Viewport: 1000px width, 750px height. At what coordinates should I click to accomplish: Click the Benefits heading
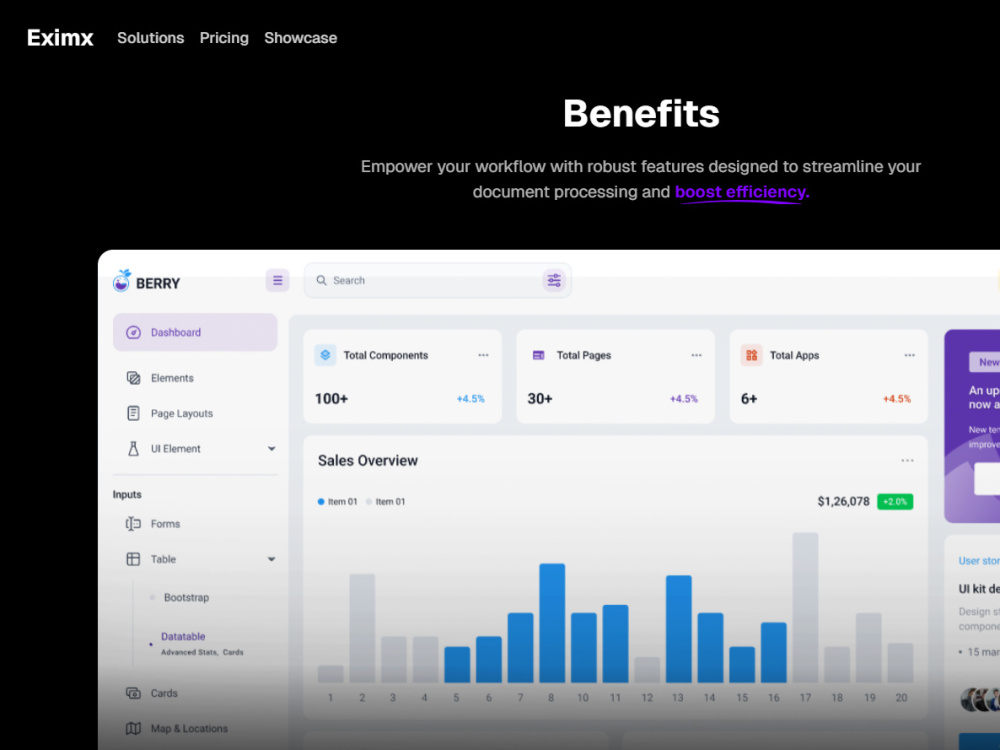(x=641, y=114)
